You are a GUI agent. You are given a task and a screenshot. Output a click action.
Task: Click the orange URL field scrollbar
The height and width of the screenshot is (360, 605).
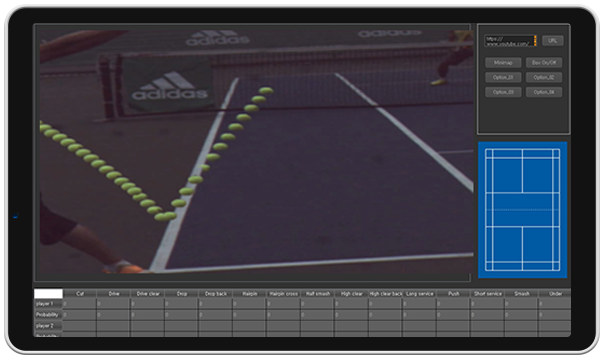(535, 41)
